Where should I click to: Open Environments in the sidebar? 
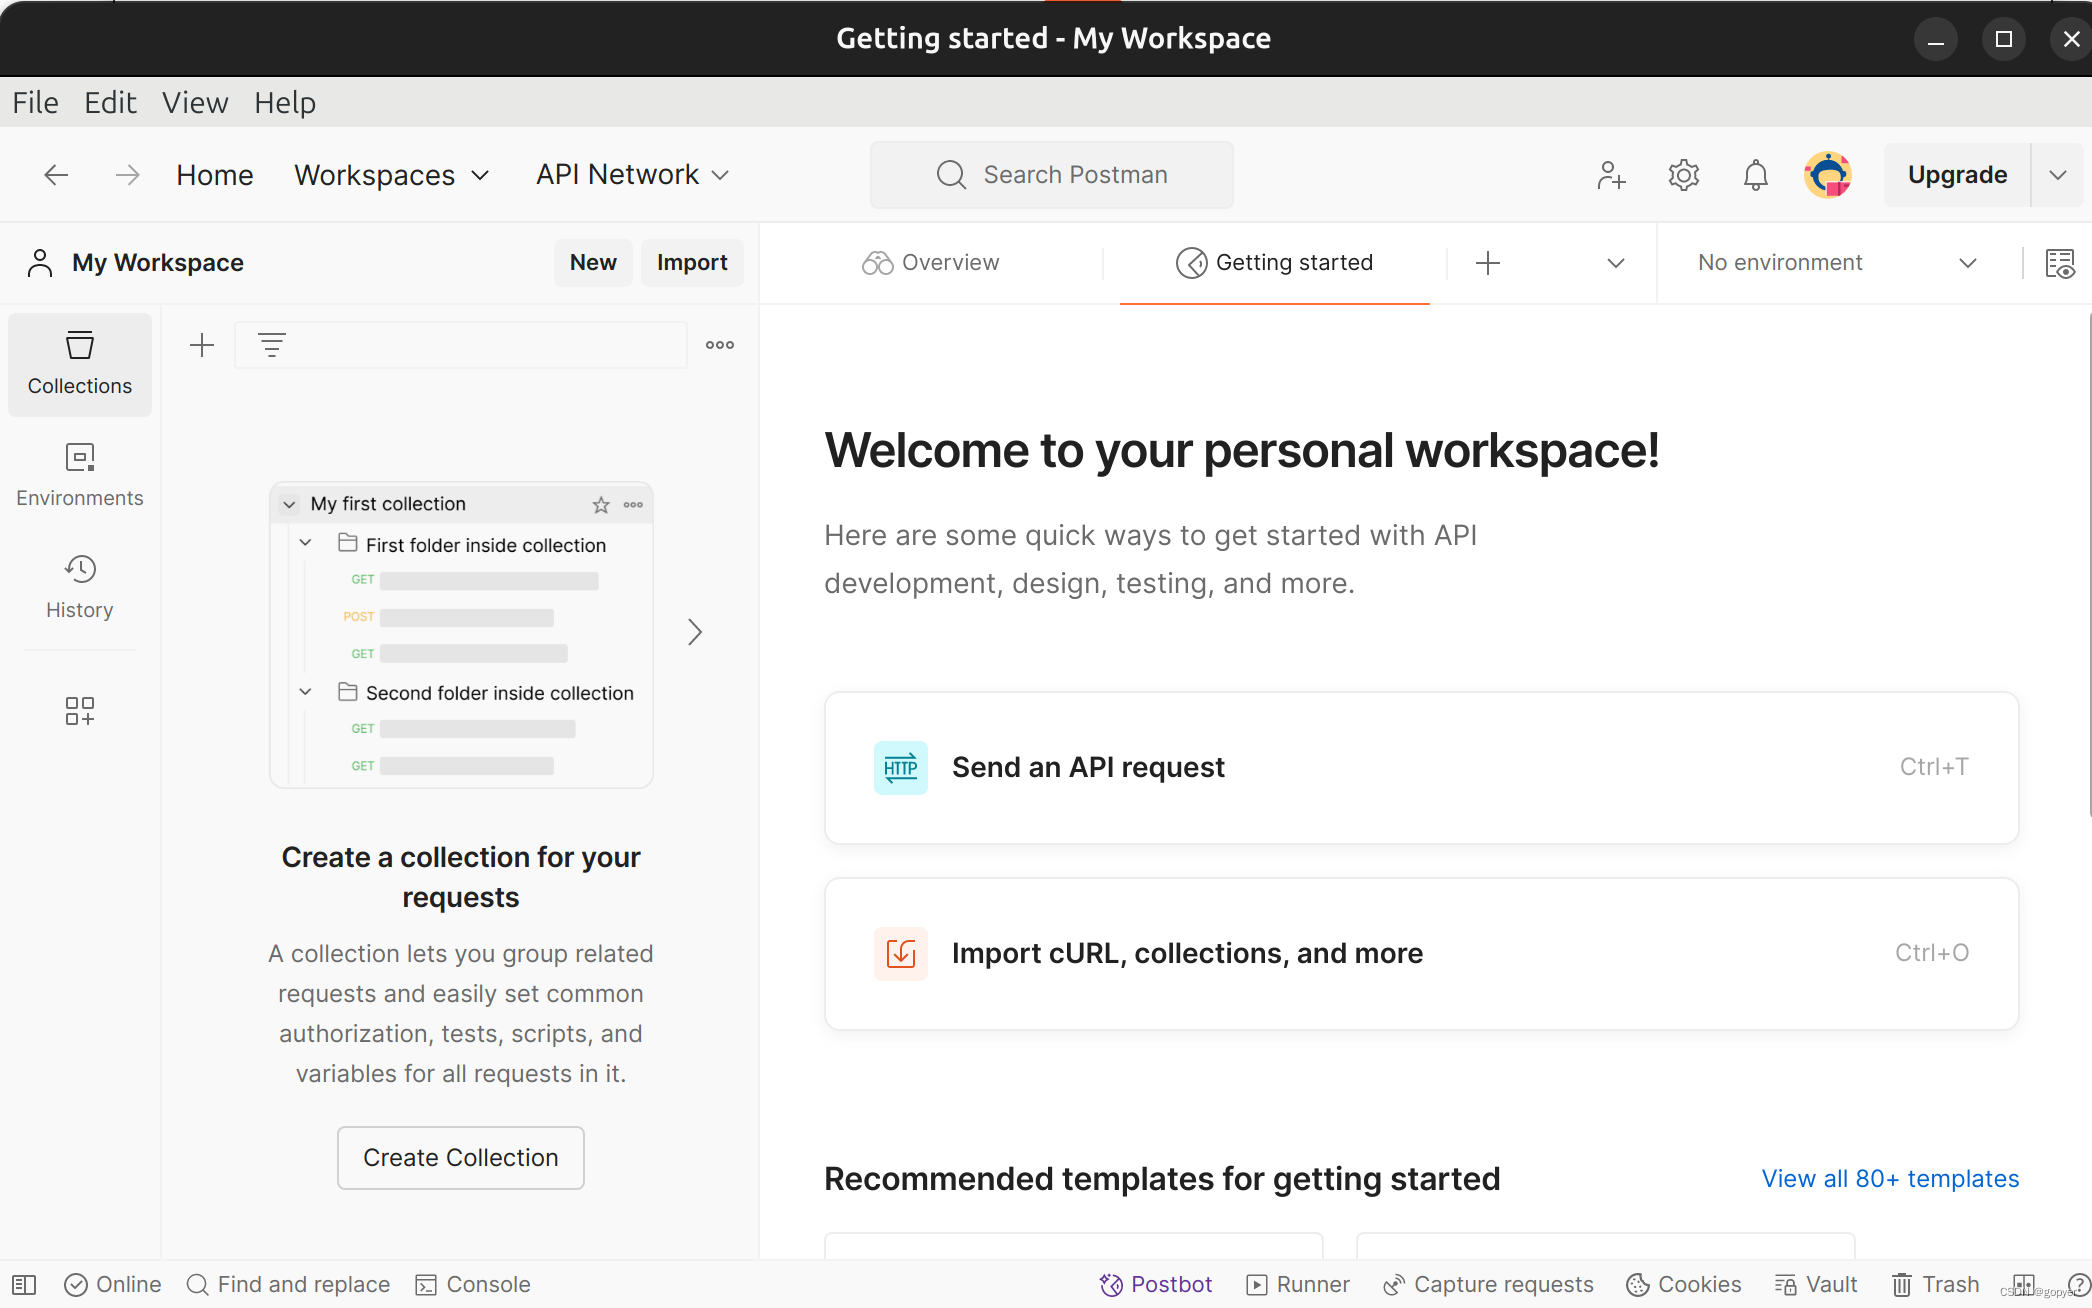coord(80,476)
